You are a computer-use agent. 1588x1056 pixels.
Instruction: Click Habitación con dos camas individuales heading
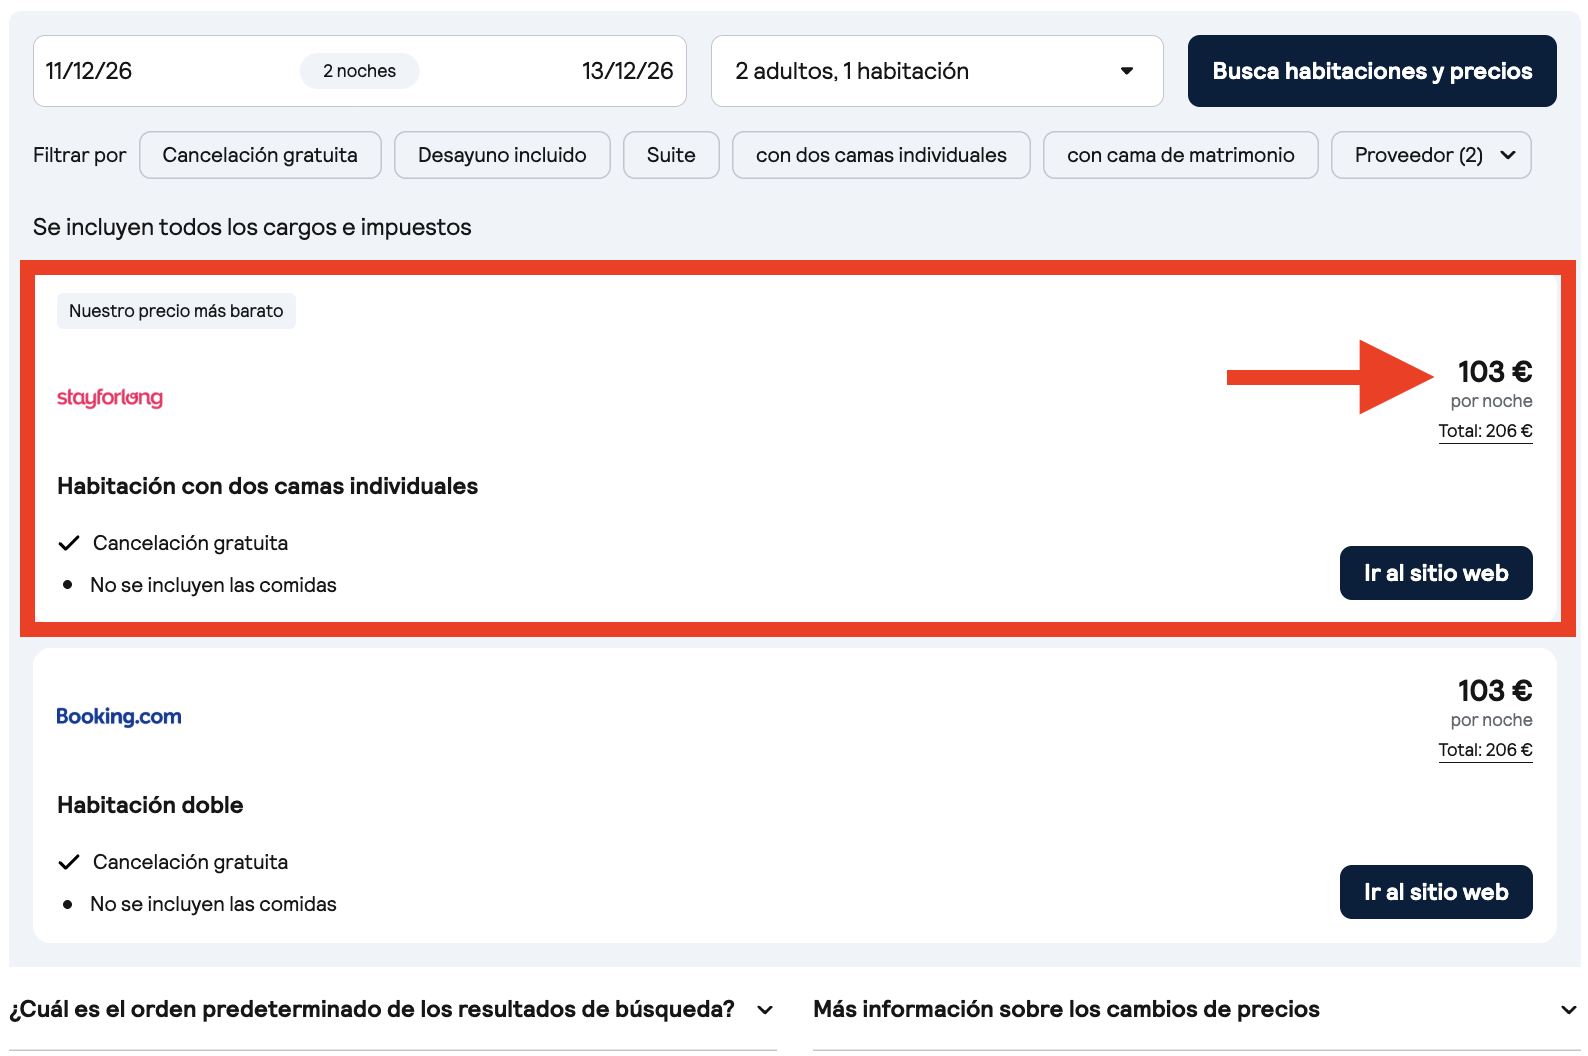click(267, 486)
